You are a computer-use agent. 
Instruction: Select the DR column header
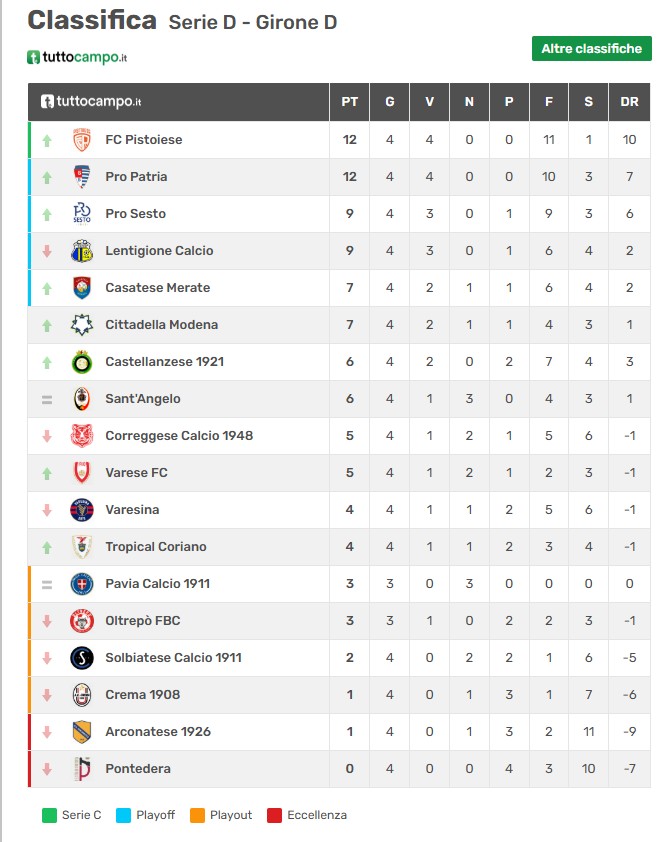point(629,101)
